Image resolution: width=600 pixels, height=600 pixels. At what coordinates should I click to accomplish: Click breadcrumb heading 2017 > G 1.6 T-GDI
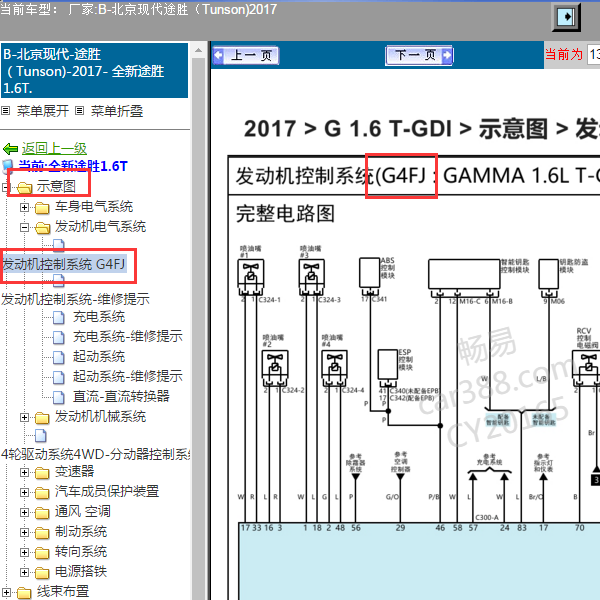click(x=348, y=129)
